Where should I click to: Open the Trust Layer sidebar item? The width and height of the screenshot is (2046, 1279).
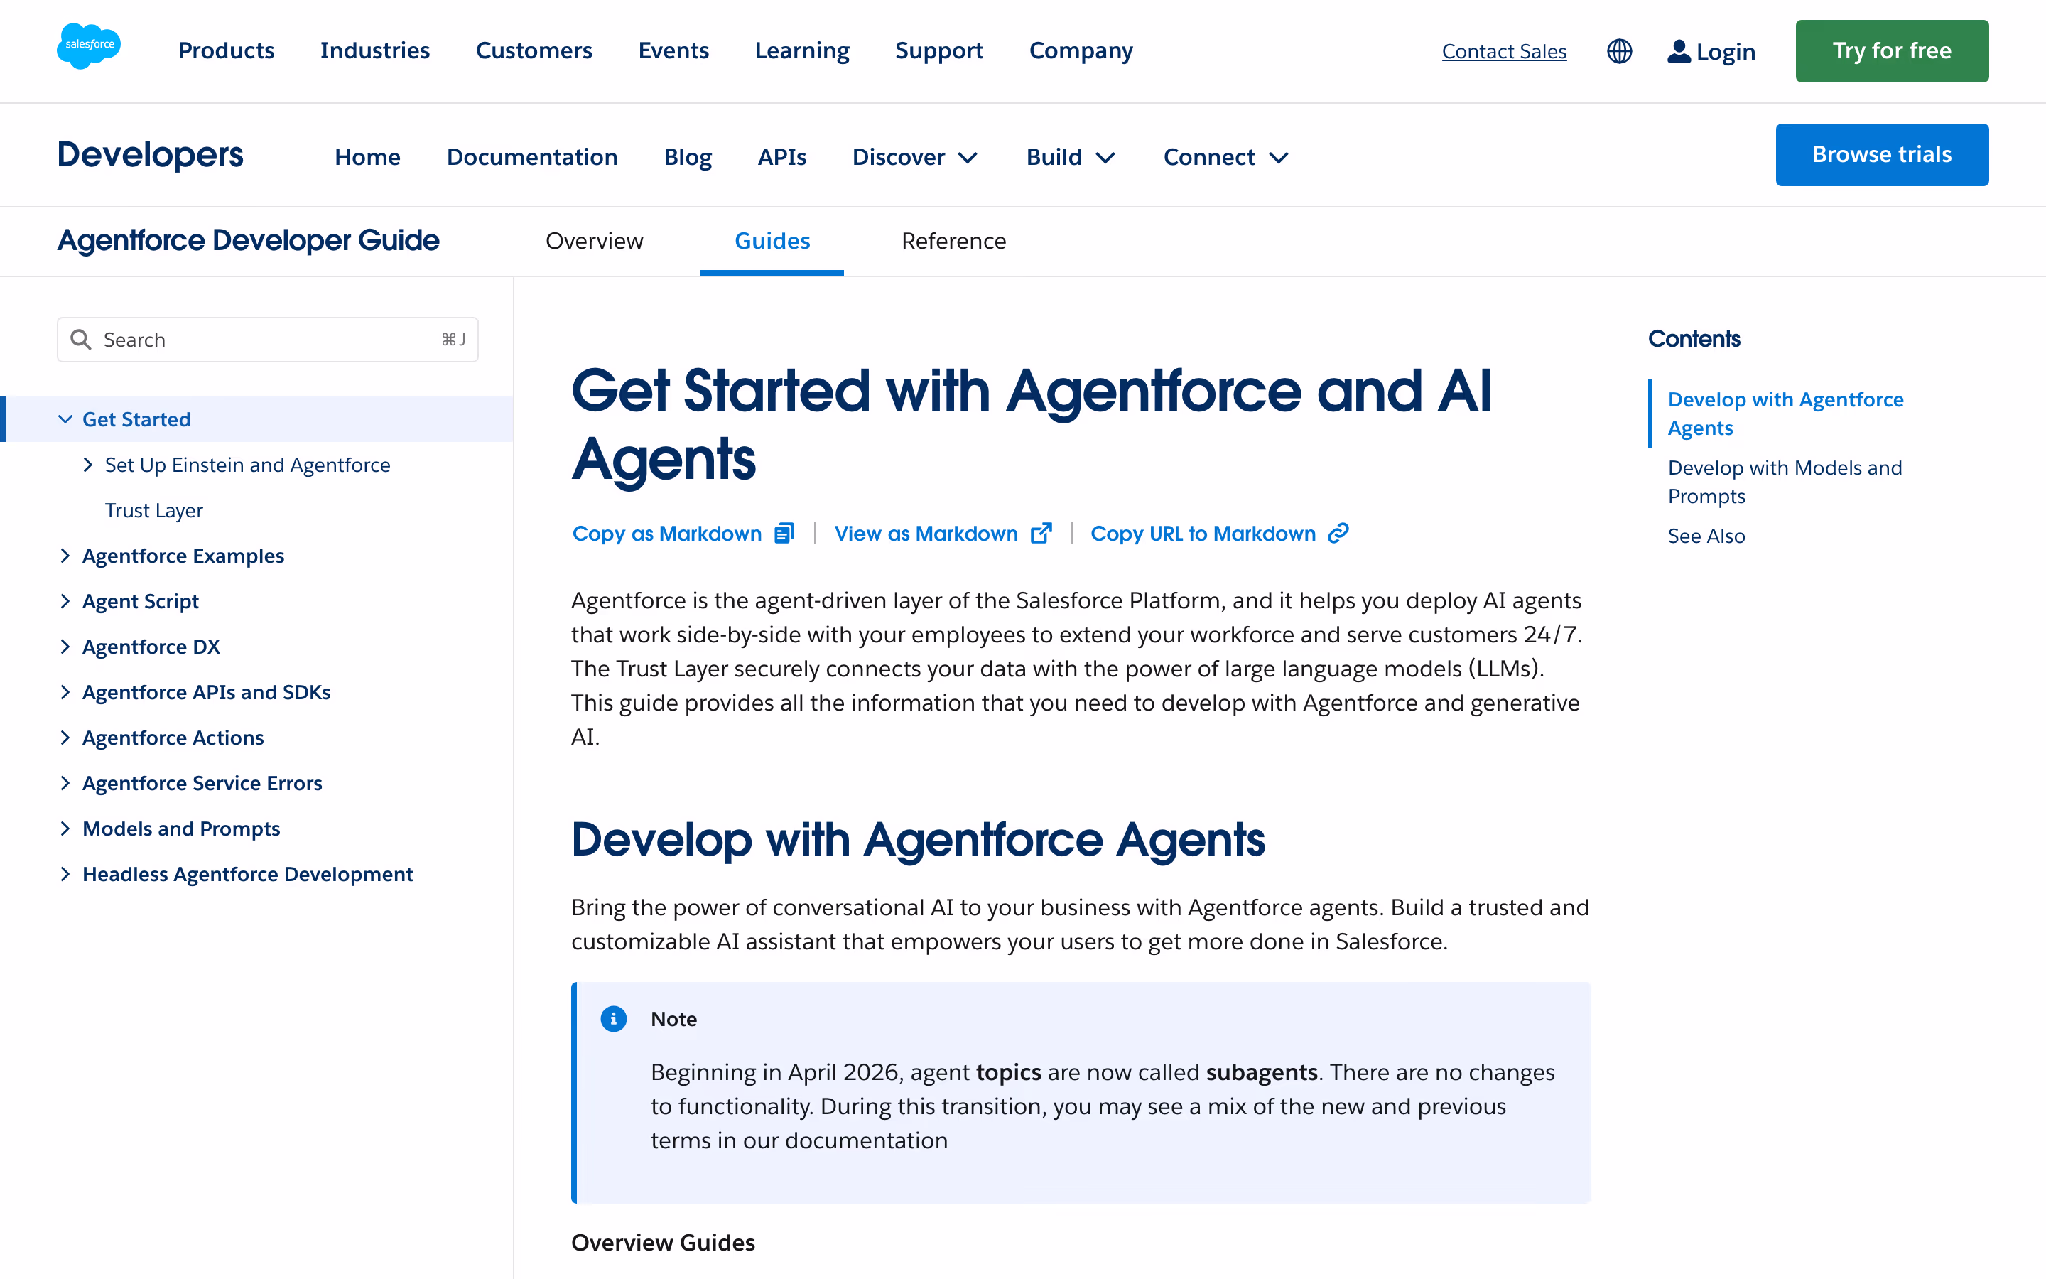pos(154,510)
